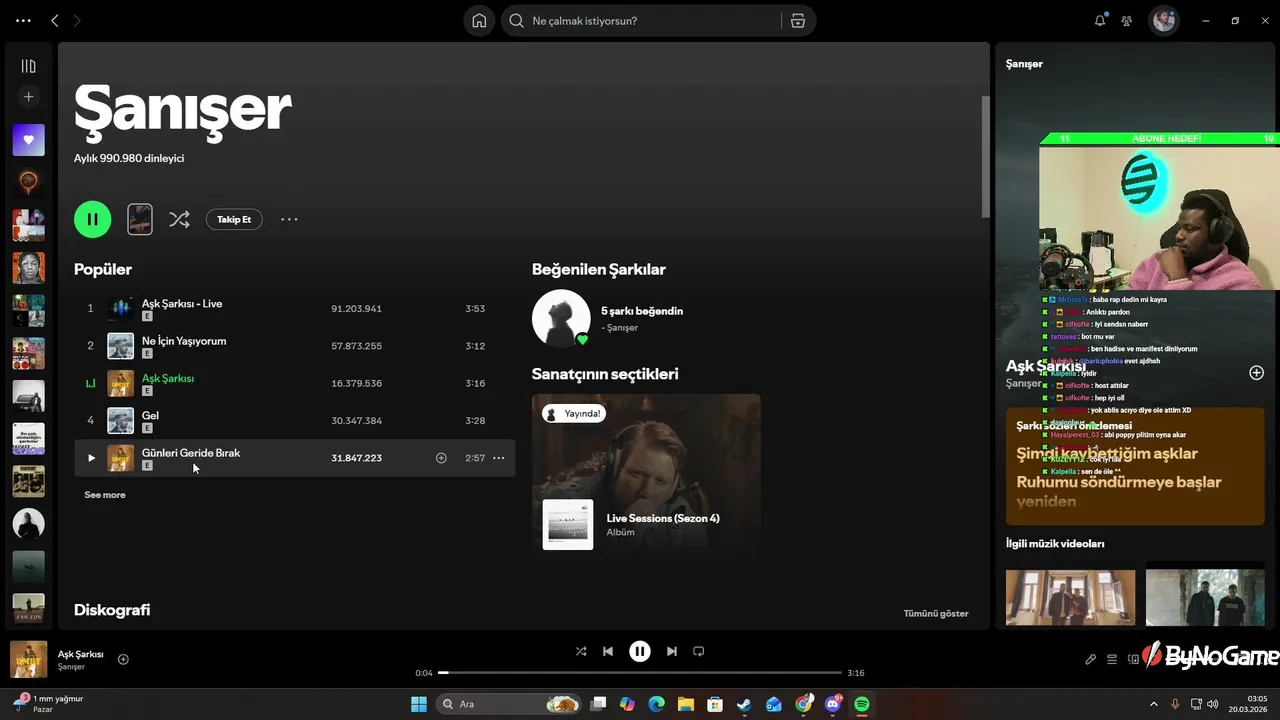Open Windows Start menu
The height and width of the screenshot is (720, 1280).
(419, 704)
